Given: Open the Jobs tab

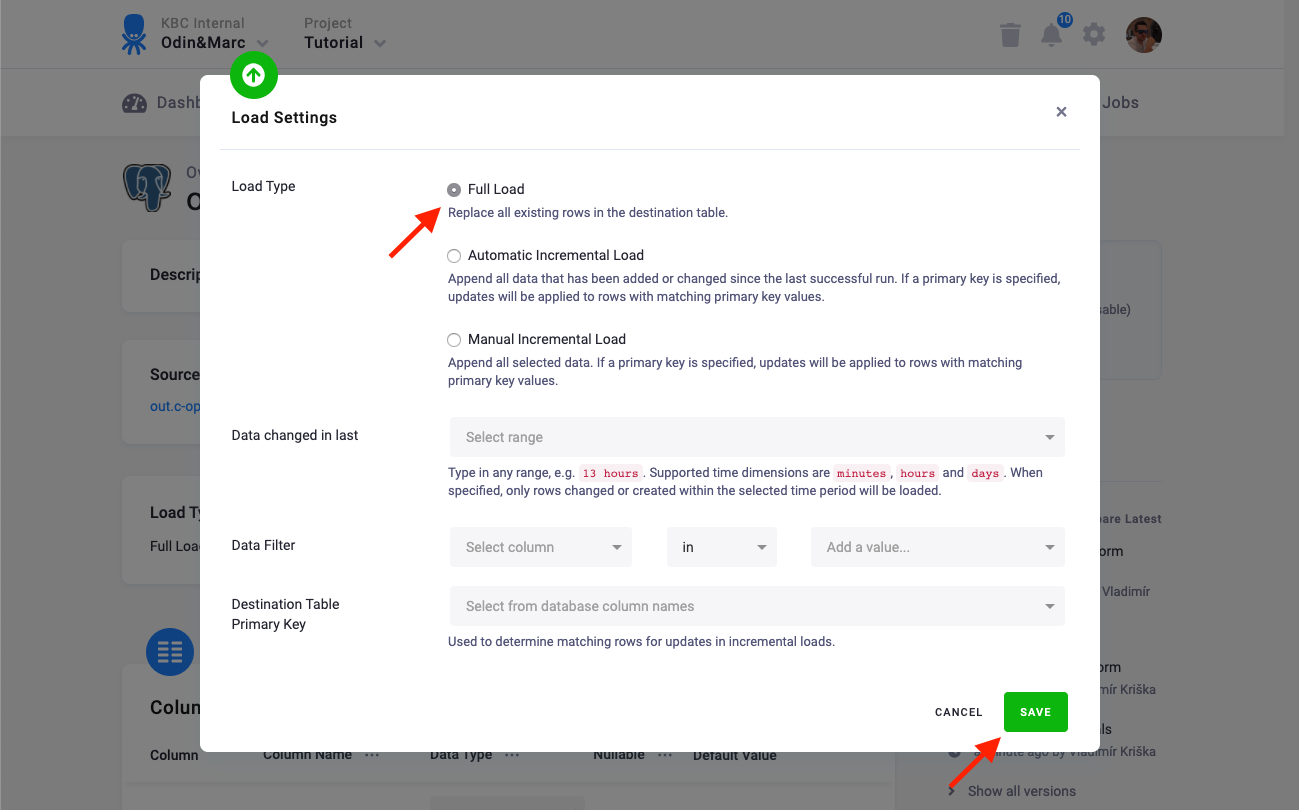Looking at the screenshot, I should [x=1120, y=102].
